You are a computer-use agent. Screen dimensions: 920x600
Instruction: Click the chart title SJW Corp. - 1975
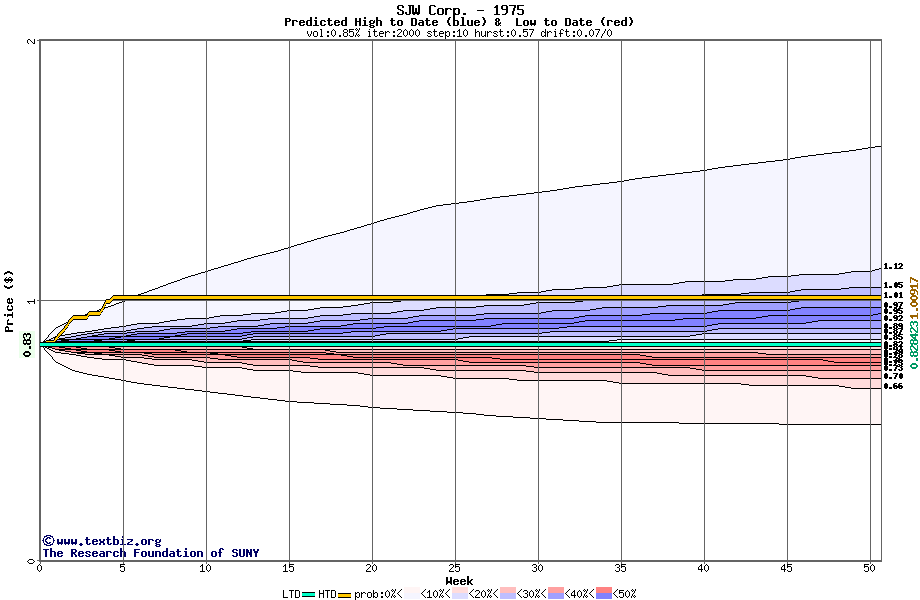click(459, 10)
